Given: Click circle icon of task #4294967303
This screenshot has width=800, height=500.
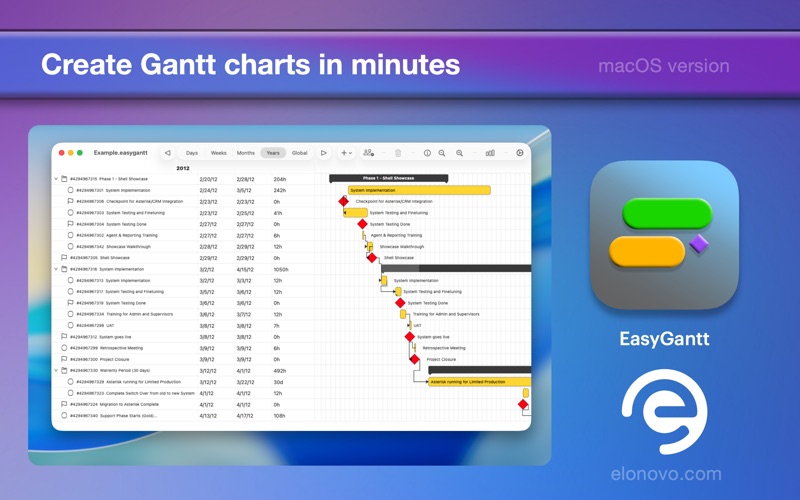Looking at the screenshot, I should tap(70, 213).
